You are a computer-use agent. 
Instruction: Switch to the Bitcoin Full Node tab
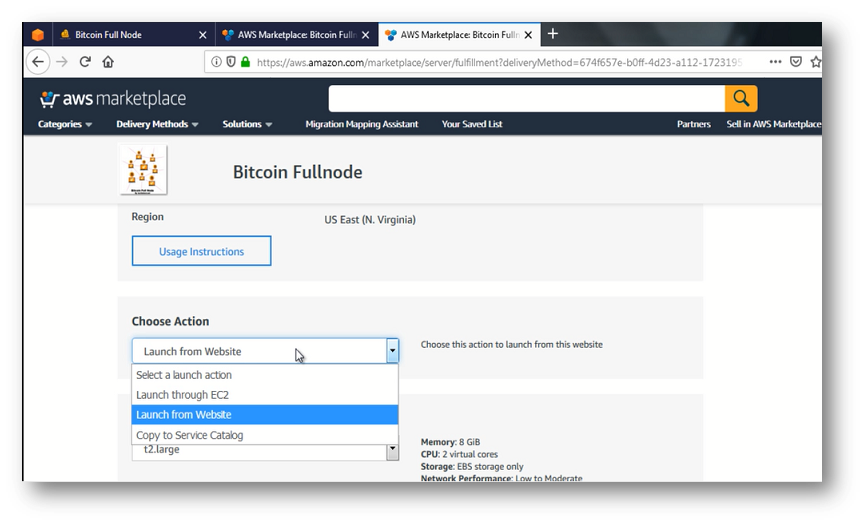[x=134, y=35]
